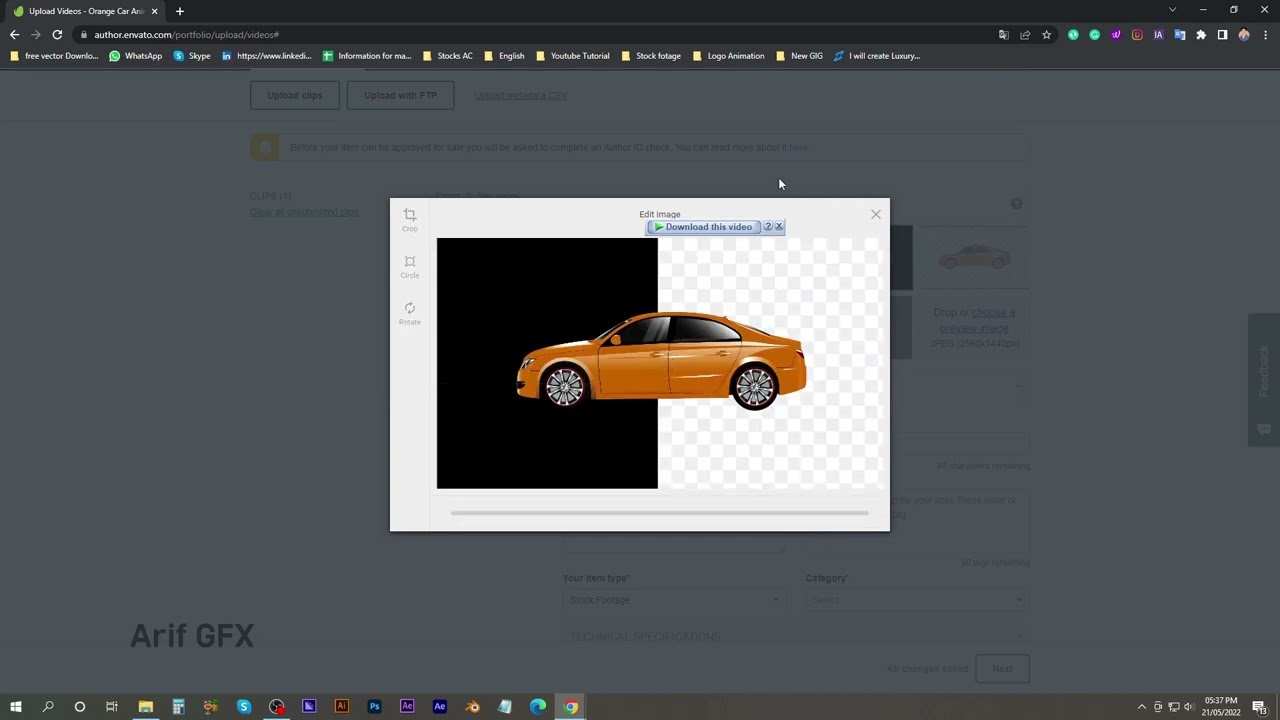Click the dimmed Upload with FTP button
This screenshot has height=720, width=1280.
[x=400, y=95]
